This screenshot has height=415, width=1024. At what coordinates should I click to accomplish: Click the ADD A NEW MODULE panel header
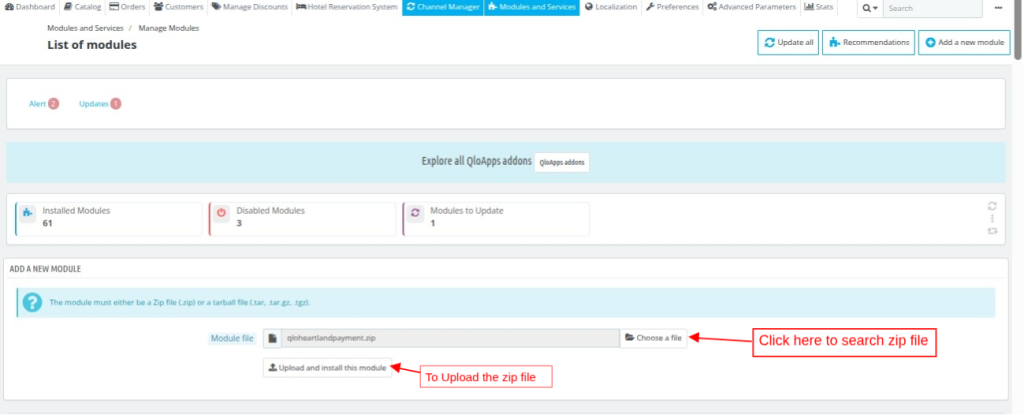pos(45,269)
